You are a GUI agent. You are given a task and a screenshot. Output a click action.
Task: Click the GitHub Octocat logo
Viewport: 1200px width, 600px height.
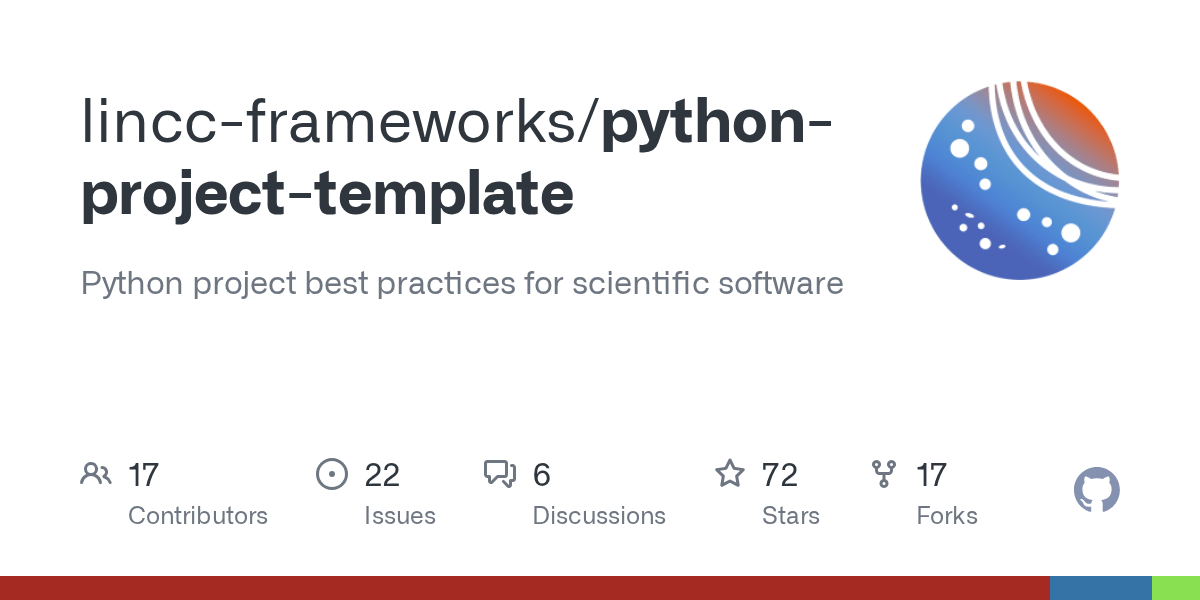point(1097,491)
